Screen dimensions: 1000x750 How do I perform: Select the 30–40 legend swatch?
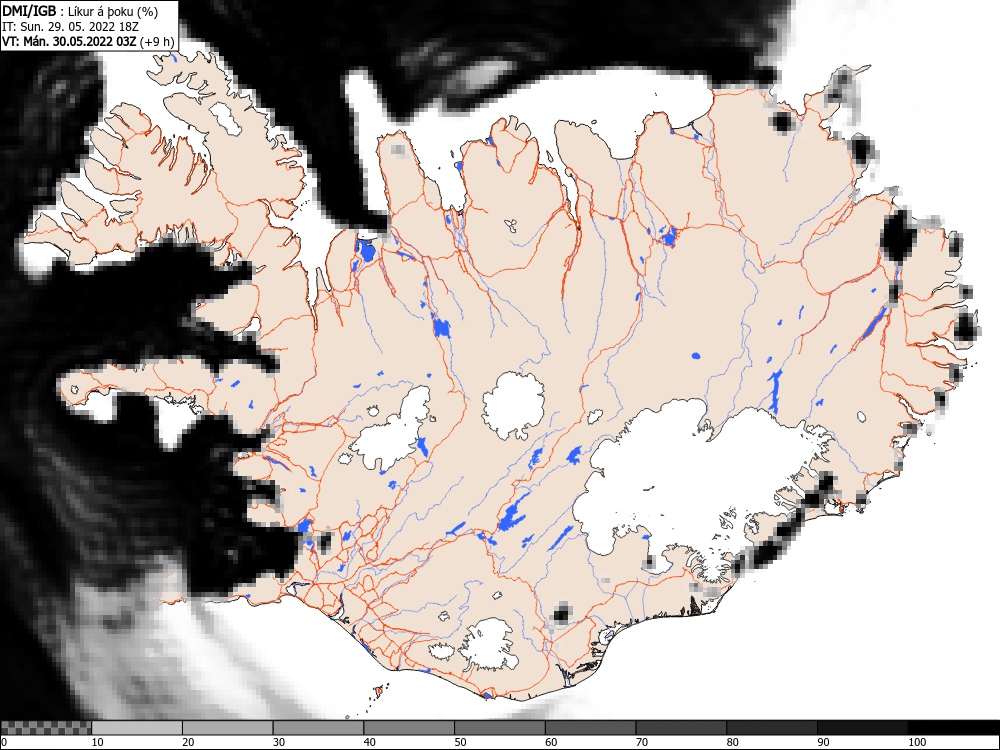pos(318,728)
